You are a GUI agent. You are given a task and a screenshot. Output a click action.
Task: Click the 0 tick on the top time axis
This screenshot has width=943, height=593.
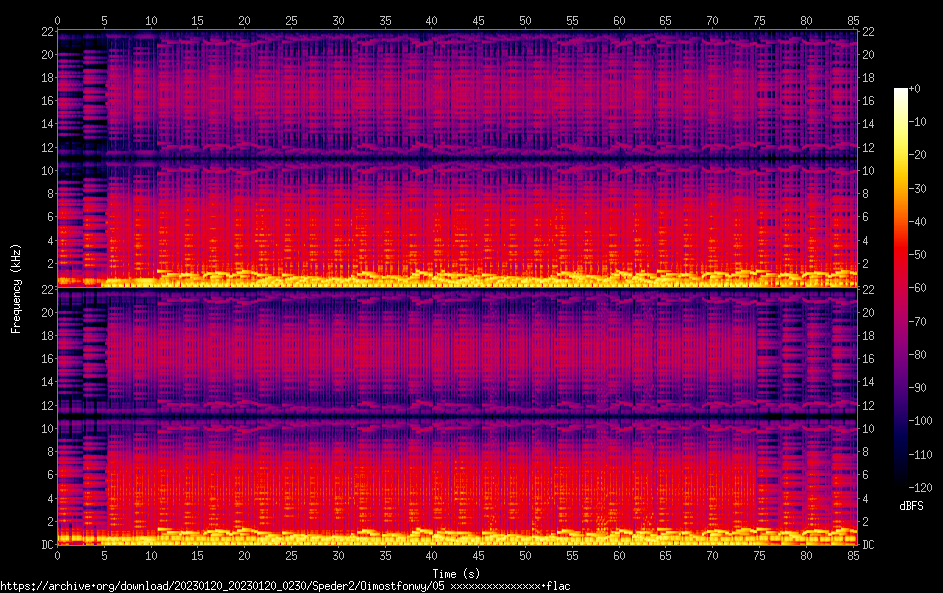pos(58,20)
